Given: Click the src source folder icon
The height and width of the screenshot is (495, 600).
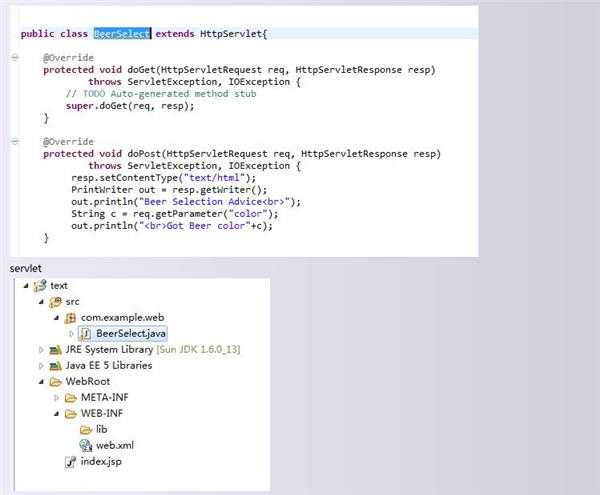Looking at the screenshot, I should [55, 302].
